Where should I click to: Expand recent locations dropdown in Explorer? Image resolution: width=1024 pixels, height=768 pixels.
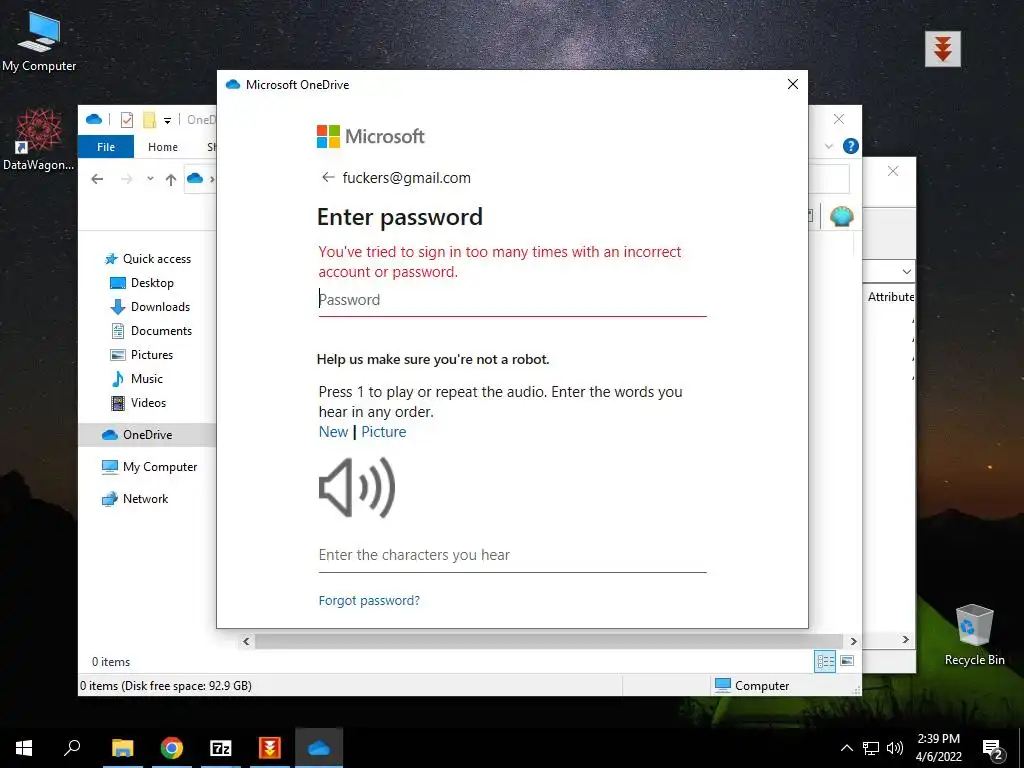[x=150, y=178]
